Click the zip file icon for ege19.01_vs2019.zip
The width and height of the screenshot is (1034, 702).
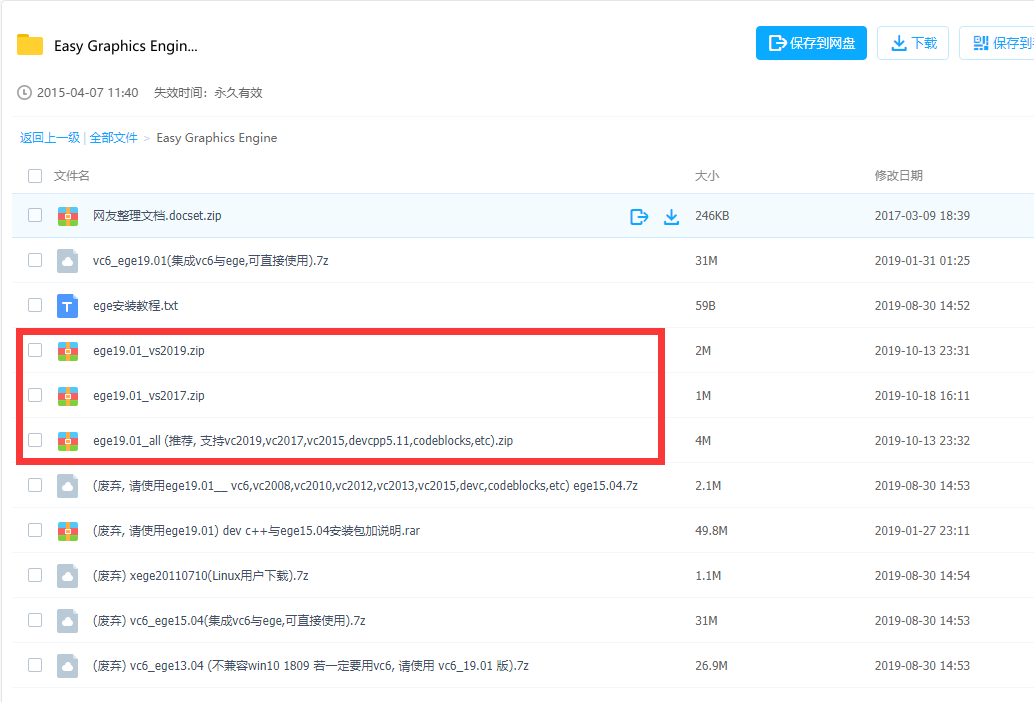click(x=67, y=350)
